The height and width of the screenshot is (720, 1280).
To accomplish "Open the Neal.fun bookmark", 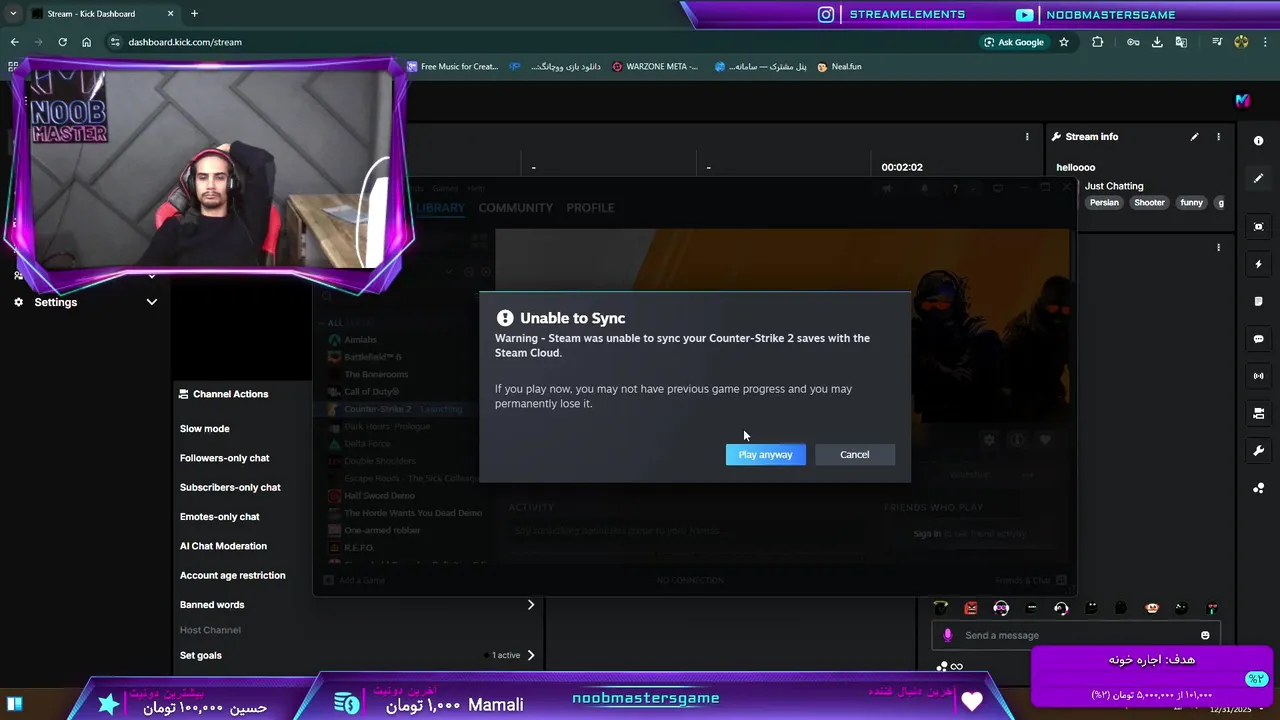I will pos(839,67).
